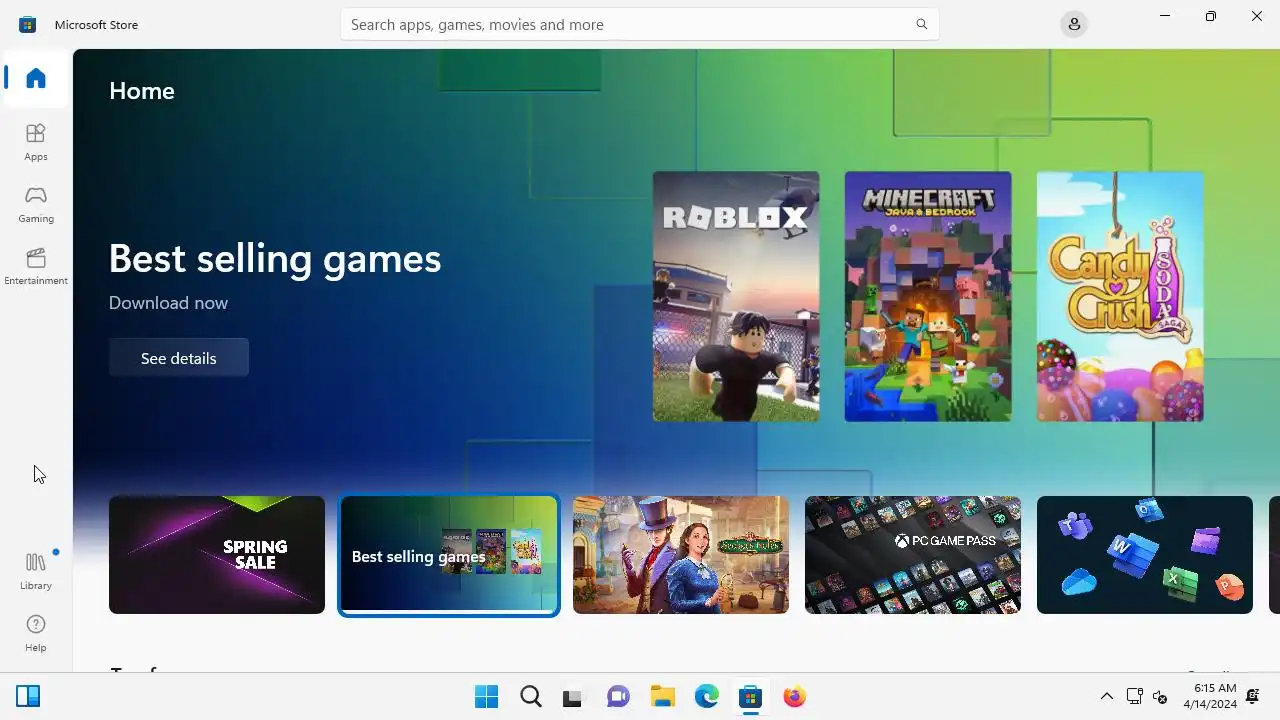Click the Download now subtitle
The height and width of the screenshot is (720, 1280).
(168, 303)
